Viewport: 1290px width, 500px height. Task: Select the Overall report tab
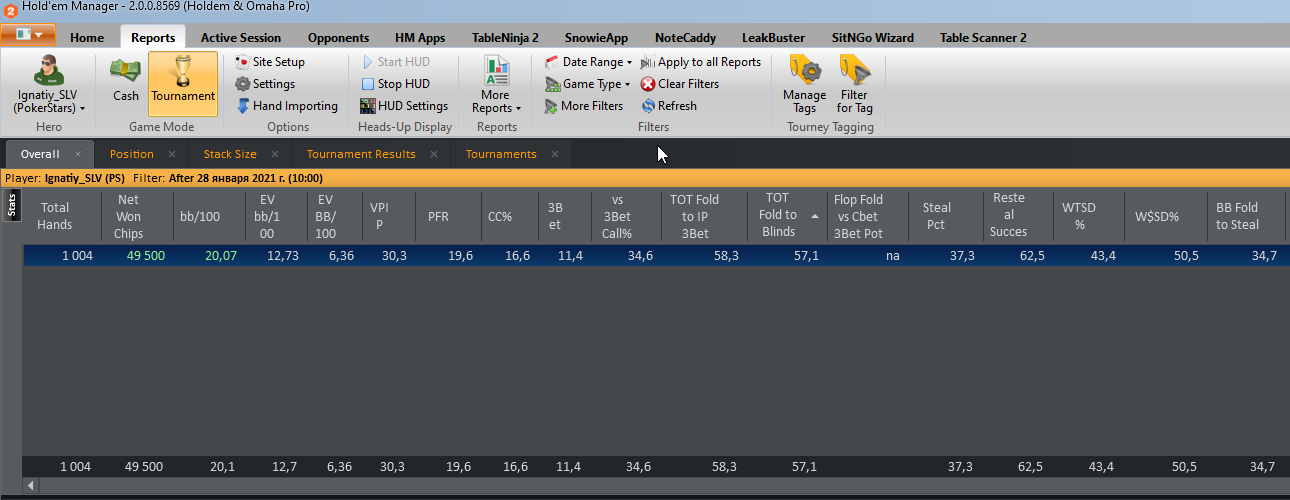tap(40, 154)
